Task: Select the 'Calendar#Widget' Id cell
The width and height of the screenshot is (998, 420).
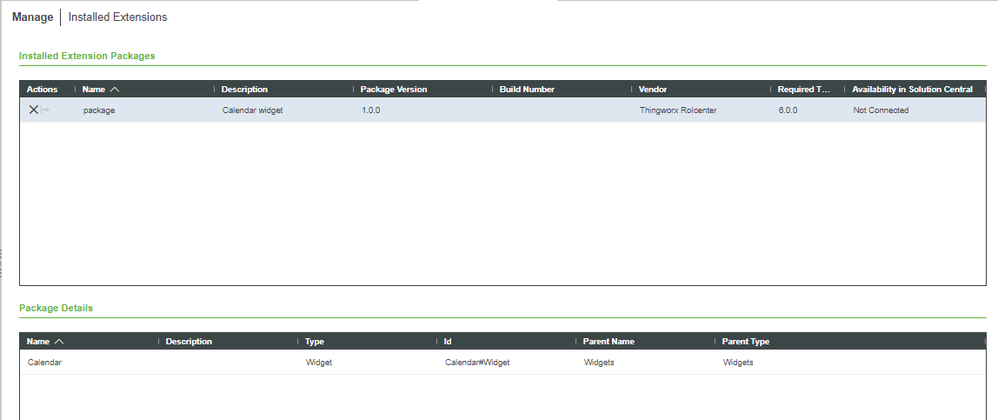Action: point(477,362)
